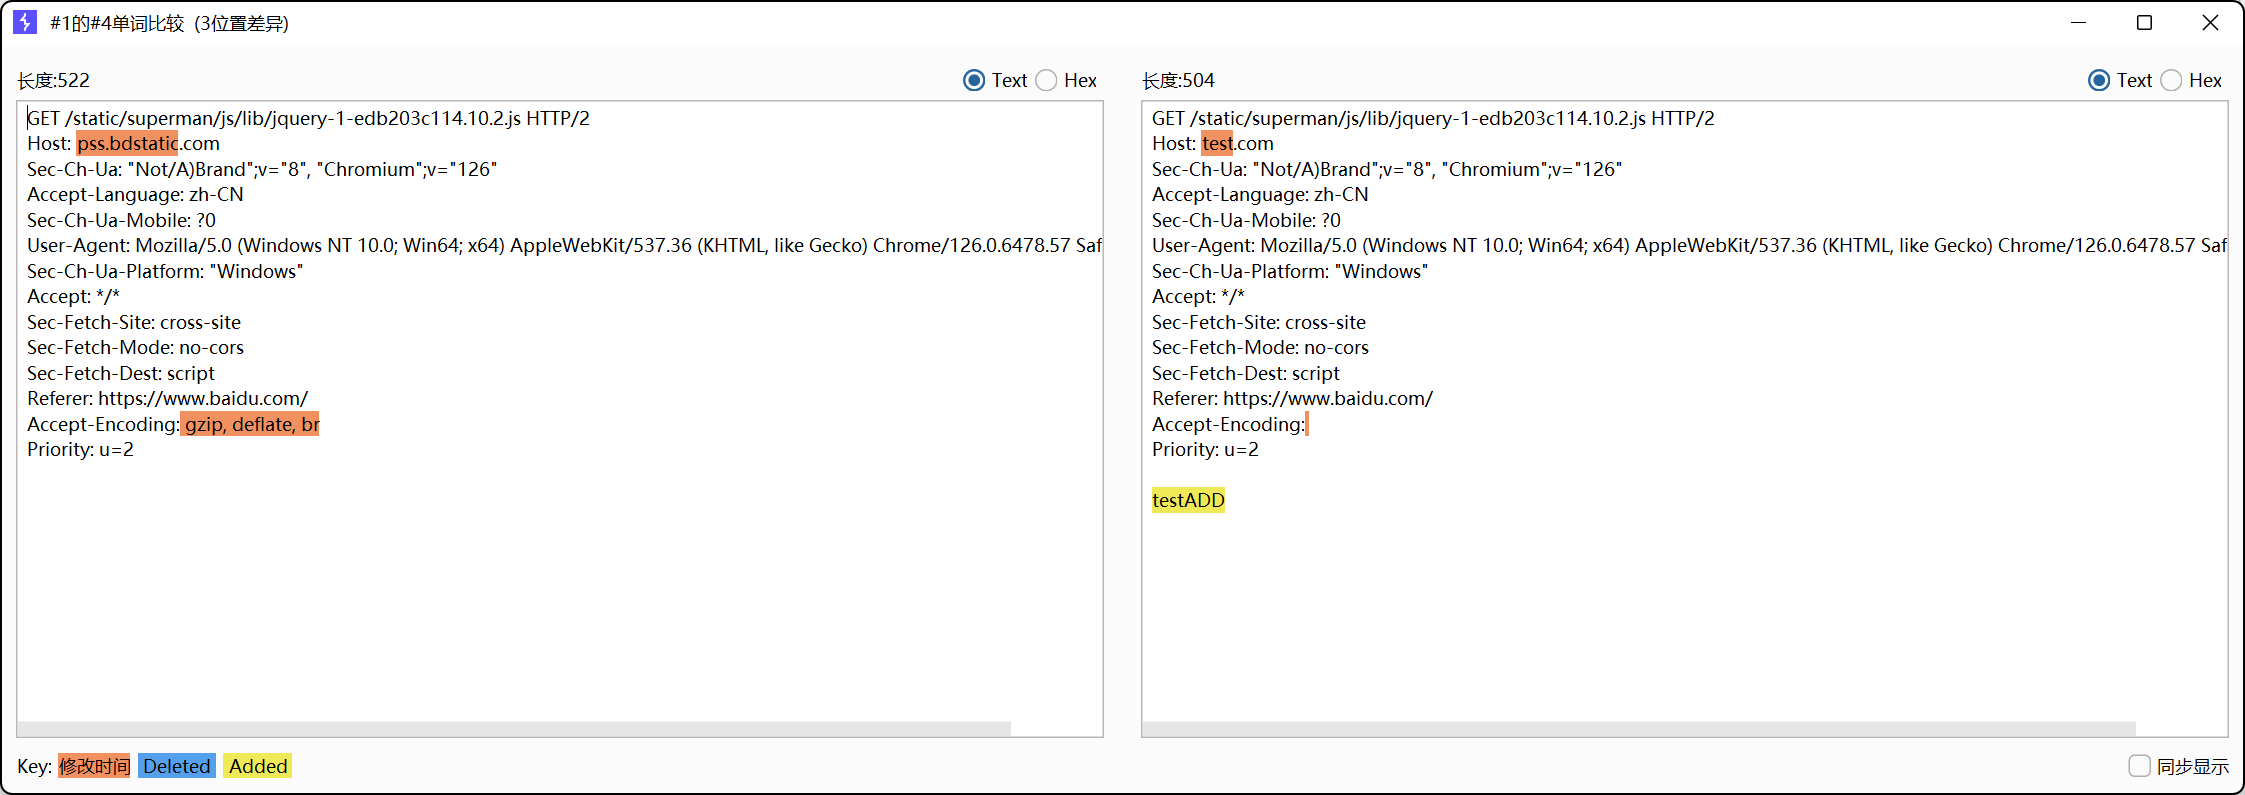Click User-Agent line in left pane
Screen dimensions: 2245x795
[x=564, y=245]
